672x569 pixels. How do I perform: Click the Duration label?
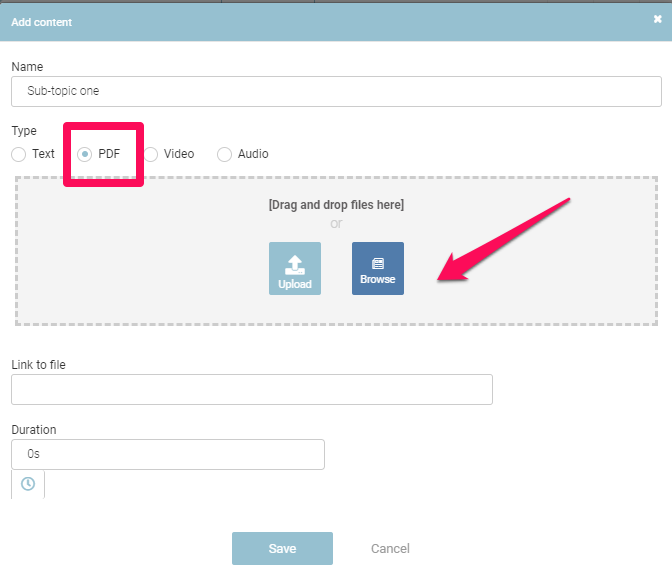(x=34, y=430)
